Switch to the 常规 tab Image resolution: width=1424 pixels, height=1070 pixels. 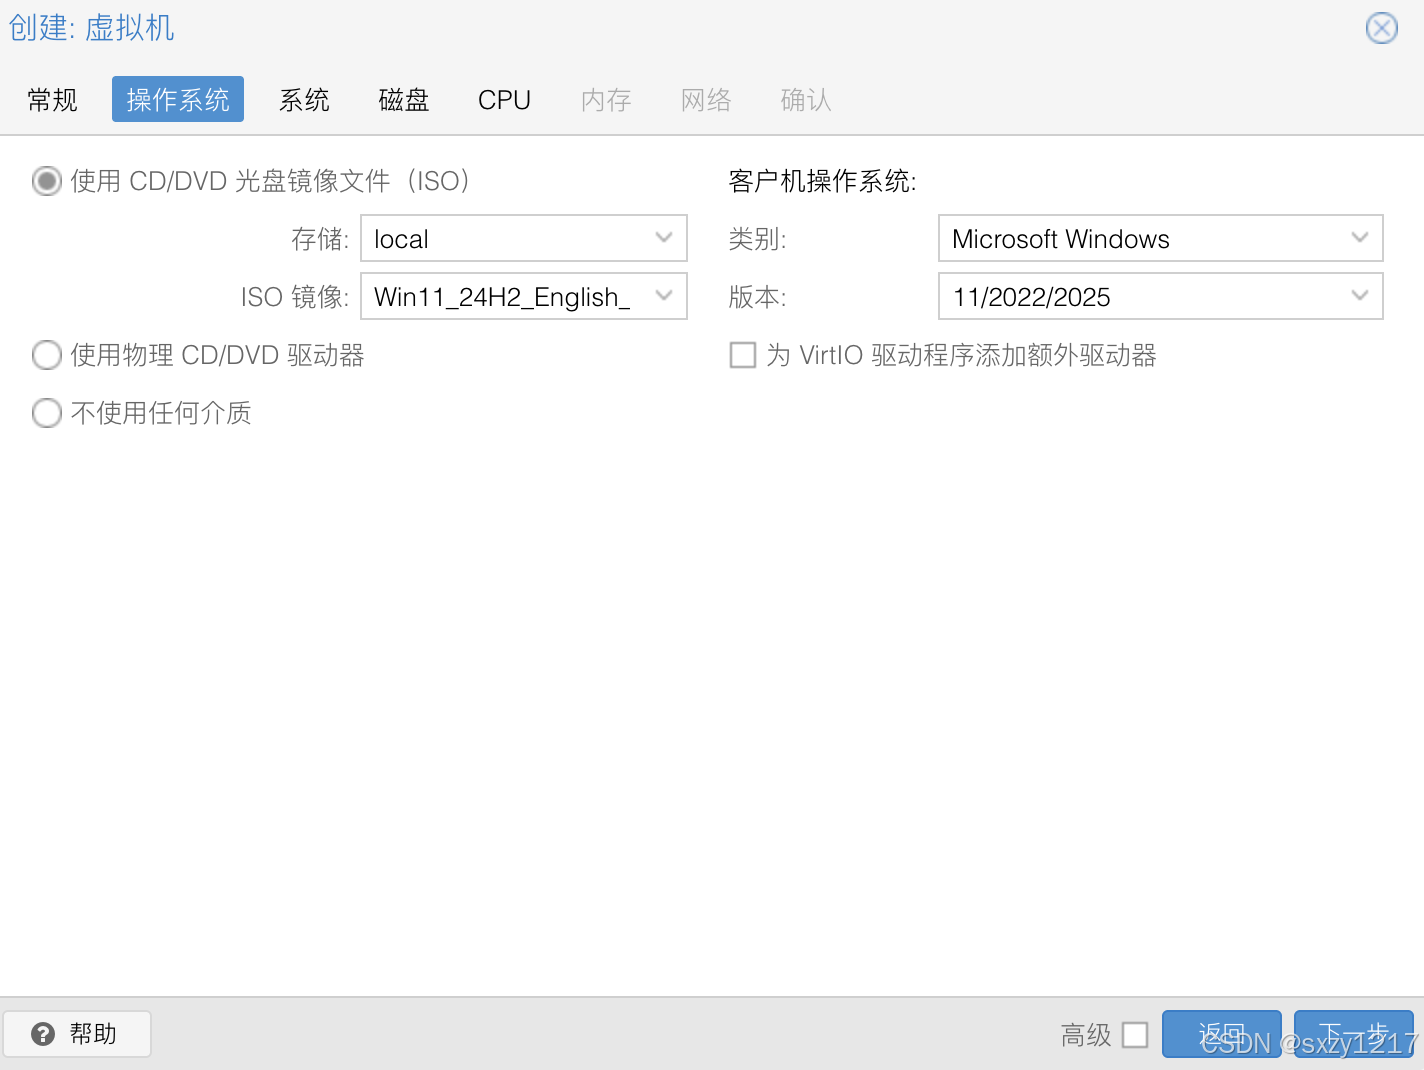point(52,99)
